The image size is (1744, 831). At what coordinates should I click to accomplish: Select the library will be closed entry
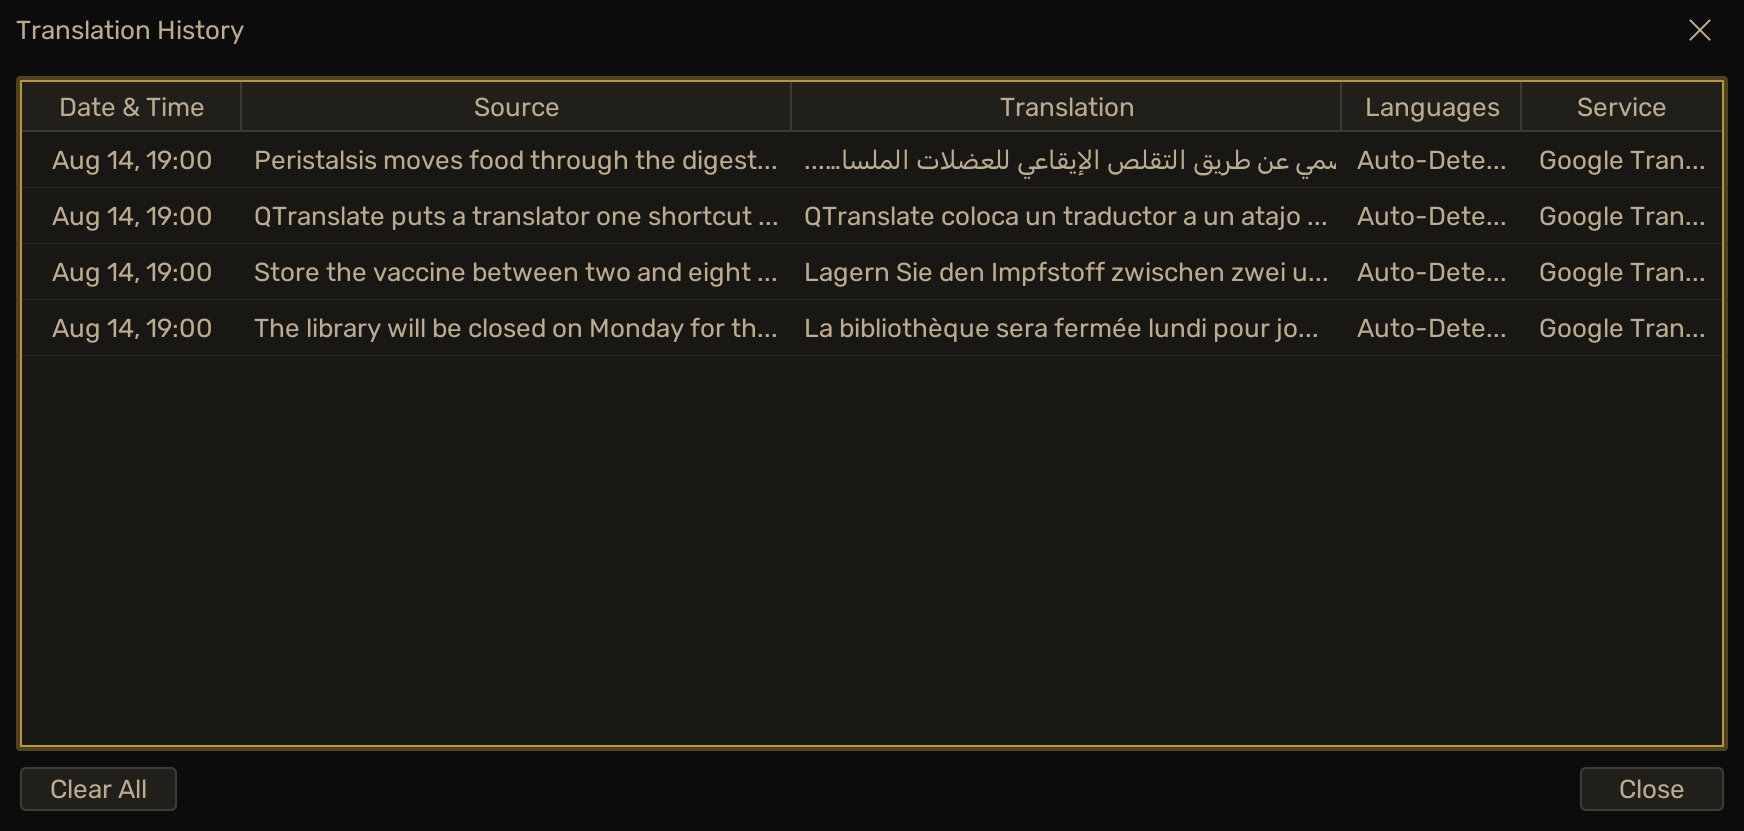[516, 328]
